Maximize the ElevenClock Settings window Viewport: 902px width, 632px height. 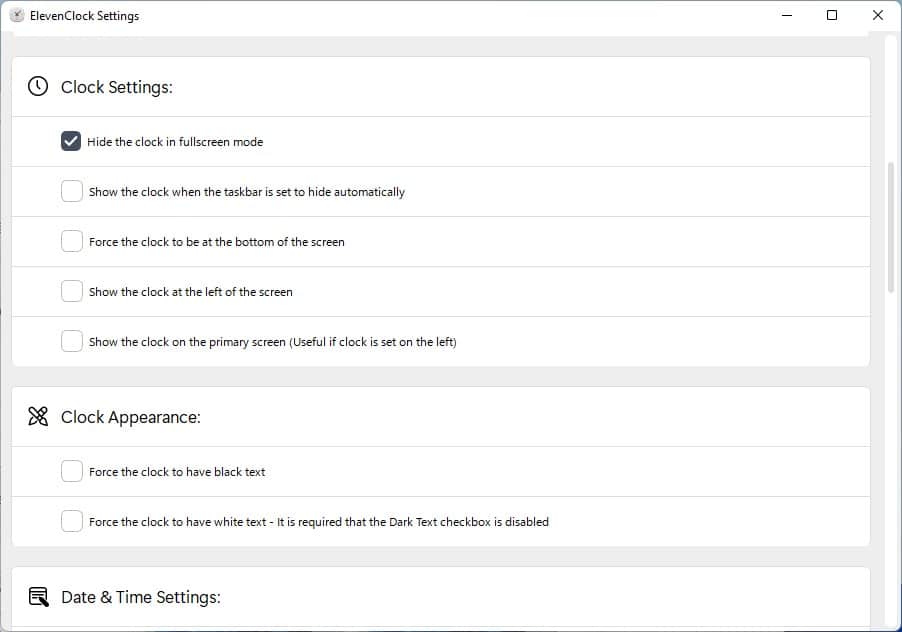(832, 16)
